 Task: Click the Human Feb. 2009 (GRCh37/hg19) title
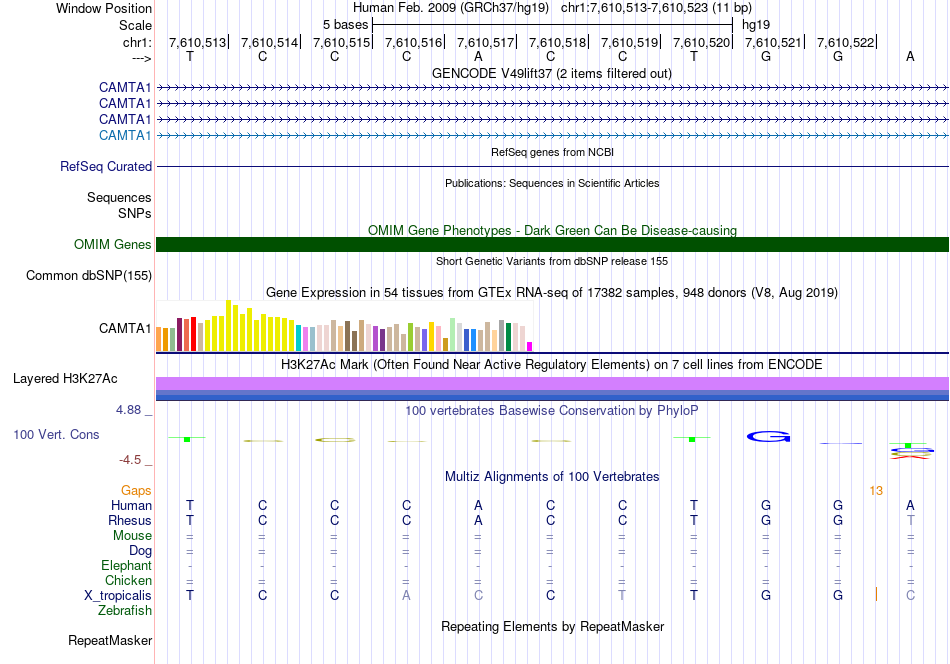point(451,8)
